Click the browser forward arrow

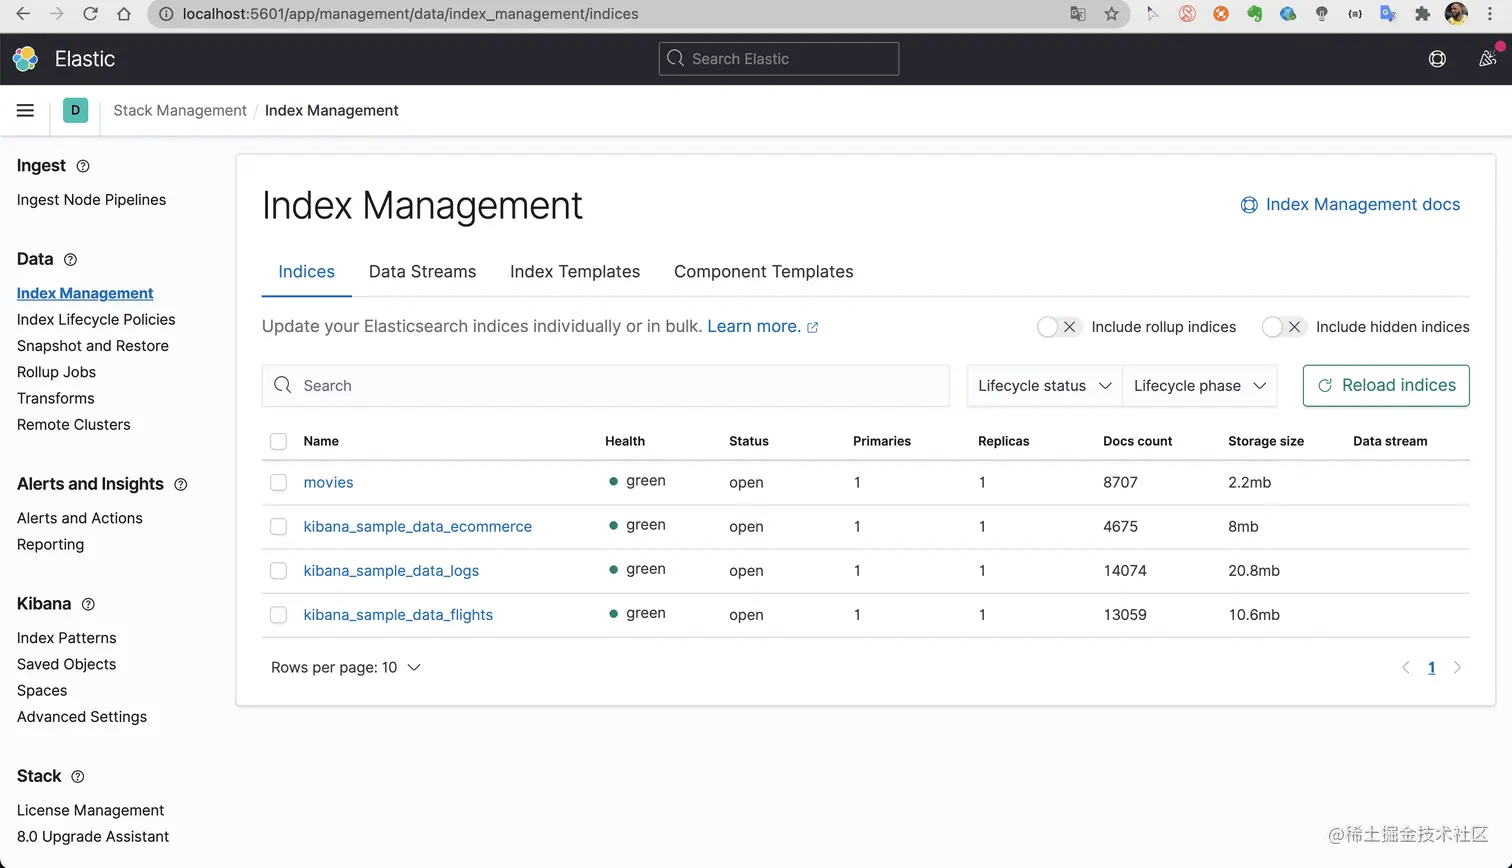[x=57, y=14]
